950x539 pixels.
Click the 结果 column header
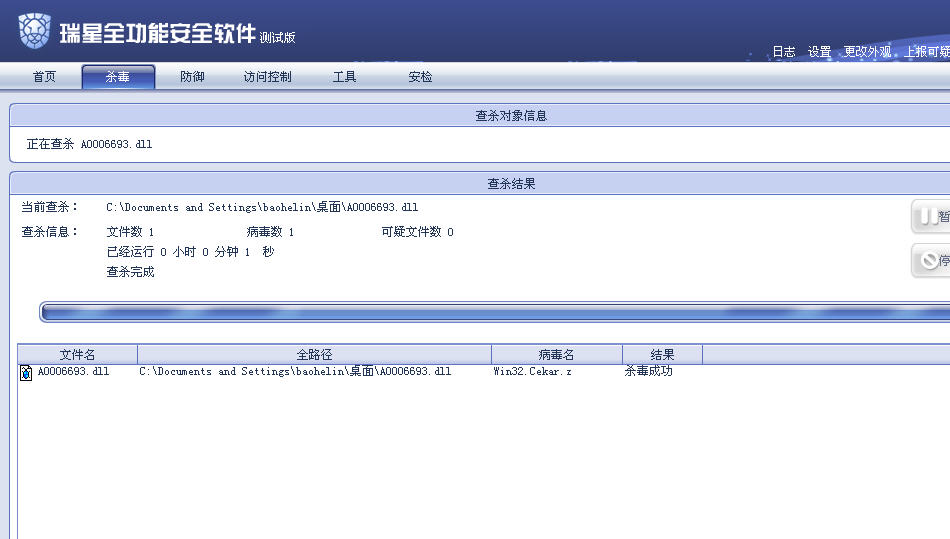[662, 354]
